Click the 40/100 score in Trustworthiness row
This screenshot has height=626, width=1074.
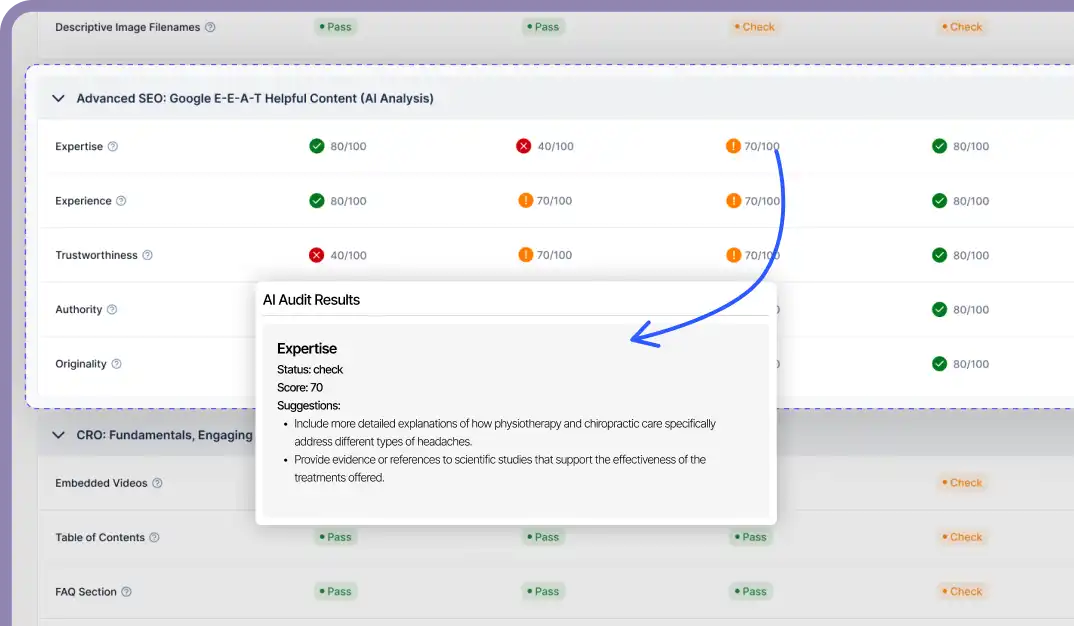coord(349,255)
